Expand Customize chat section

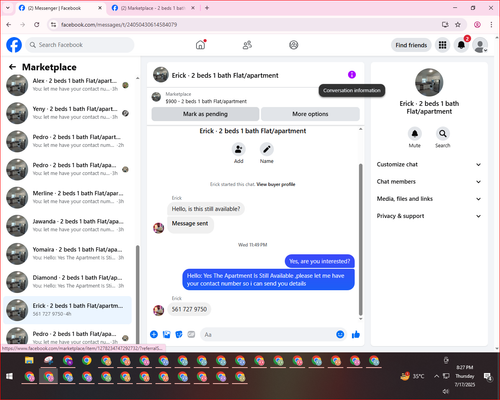pos(429,164)
